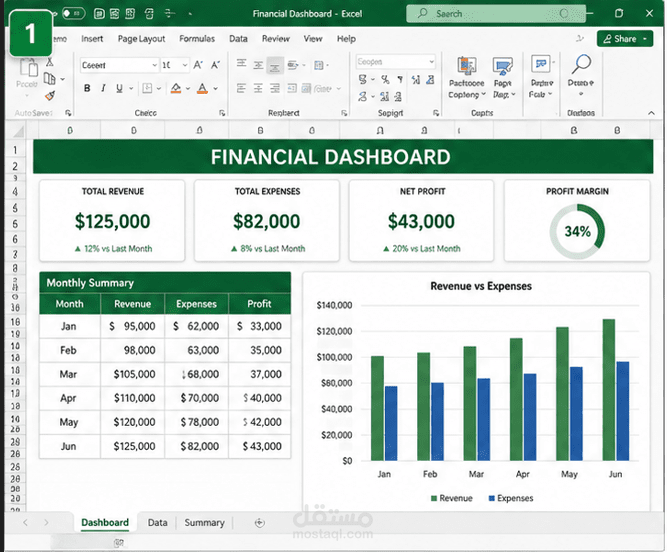This screenshot has height=552, width=667.
Task: Click the Cell Styles icon
Action: pos(541,65)
